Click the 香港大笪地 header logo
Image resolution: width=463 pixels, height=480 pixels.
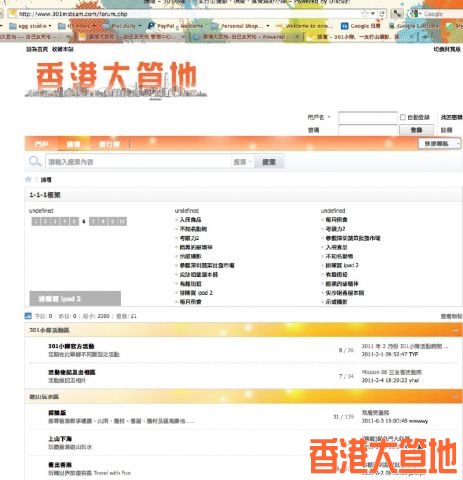[116, 80]
